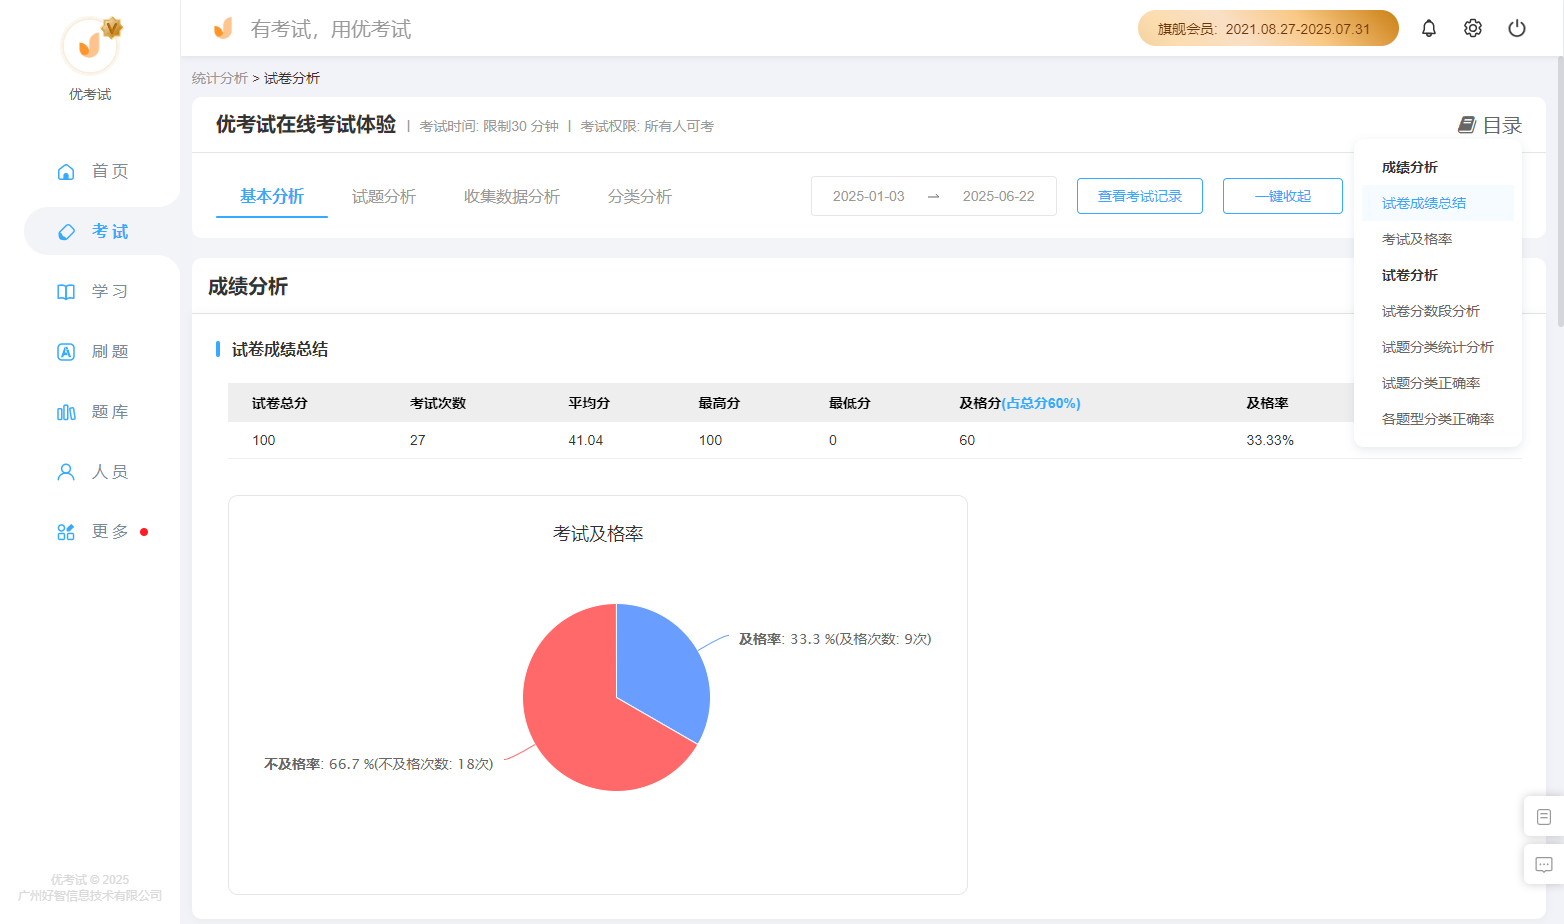Click the 更多 red notification dot
Viewport: 1564px width, 924px height.
click(144, 532)
